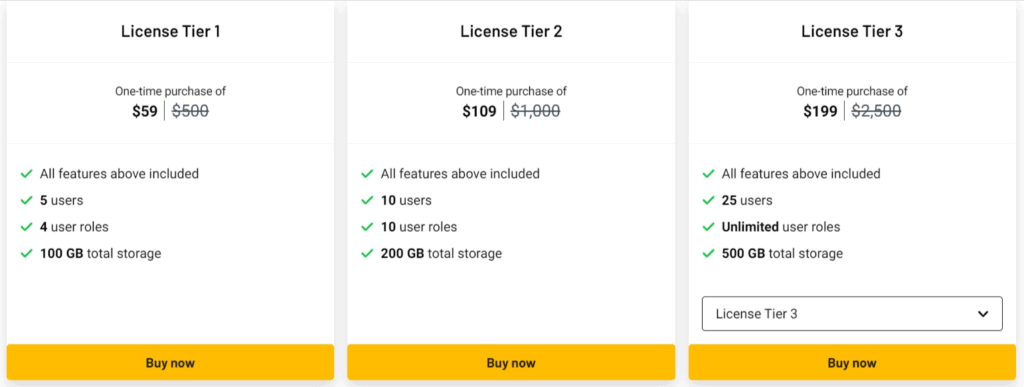Click Buy now under License Tier 1
Image resolution: width=1024 pixels, height=387 pixels.
click(x=170, y=362)
